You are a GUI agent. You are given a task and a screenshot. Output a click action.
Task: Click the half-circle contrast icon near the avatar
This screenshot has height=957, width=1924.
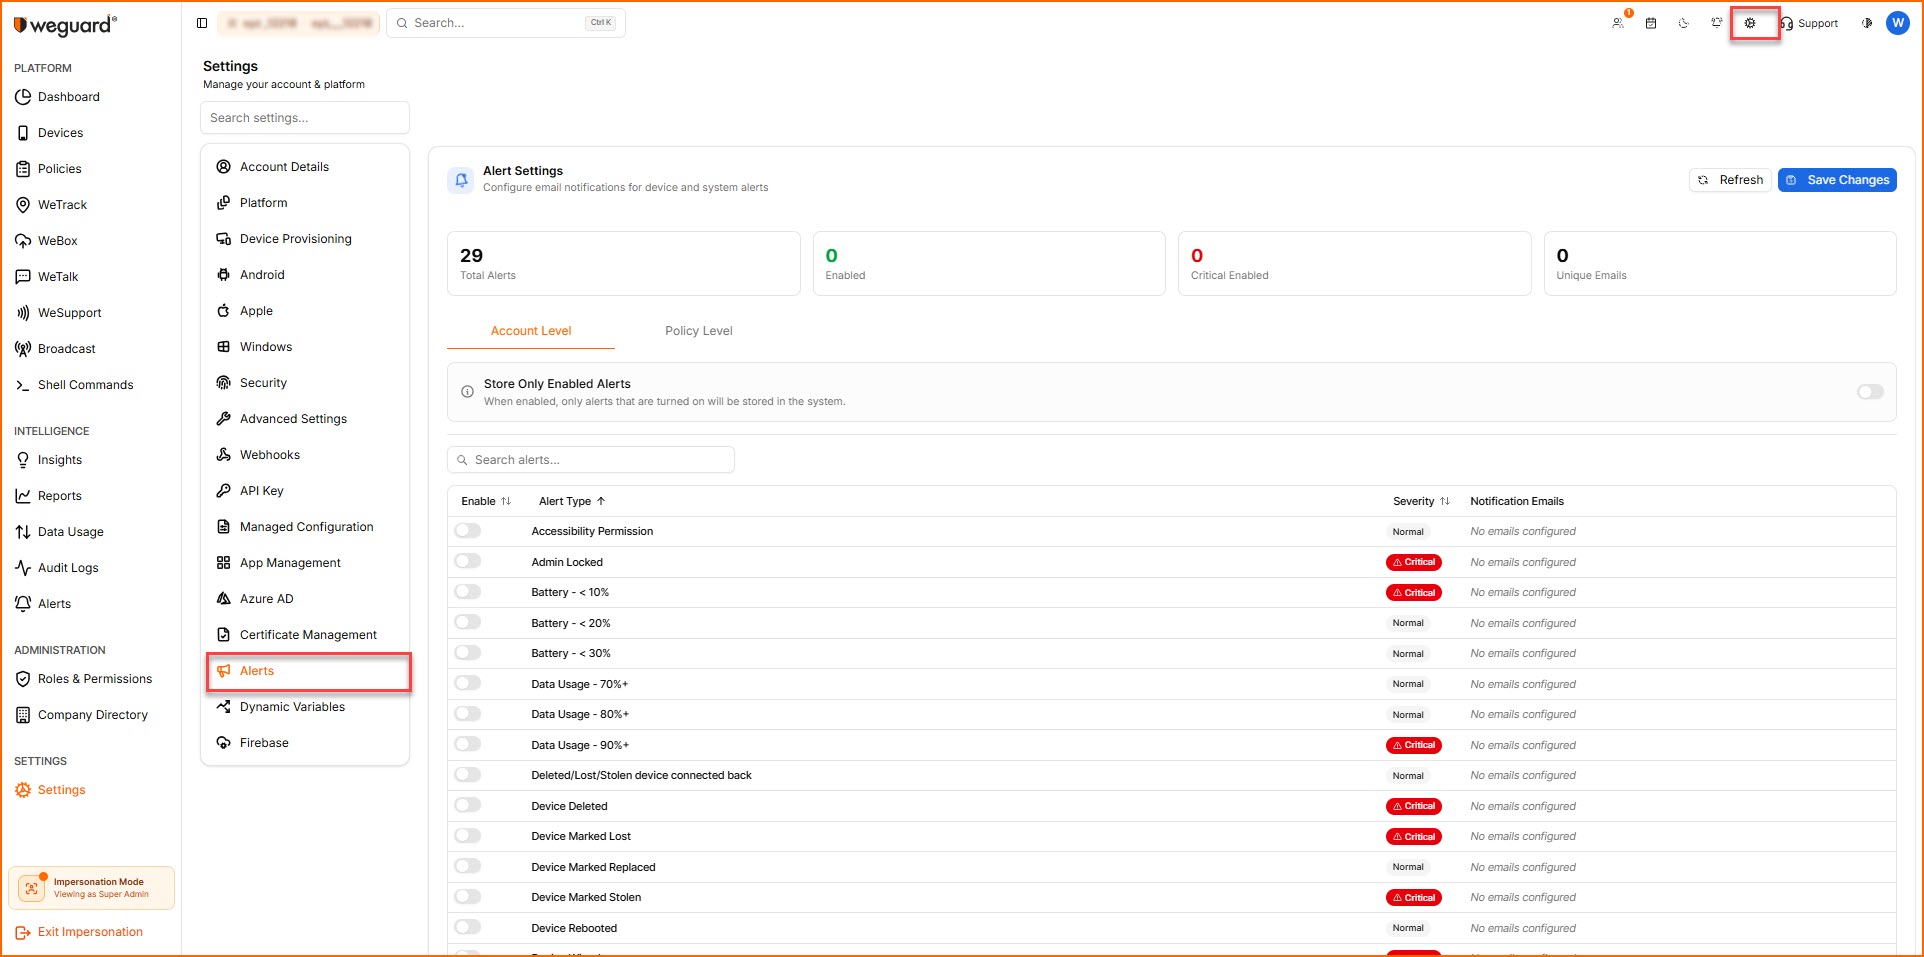click(1866, 23)
